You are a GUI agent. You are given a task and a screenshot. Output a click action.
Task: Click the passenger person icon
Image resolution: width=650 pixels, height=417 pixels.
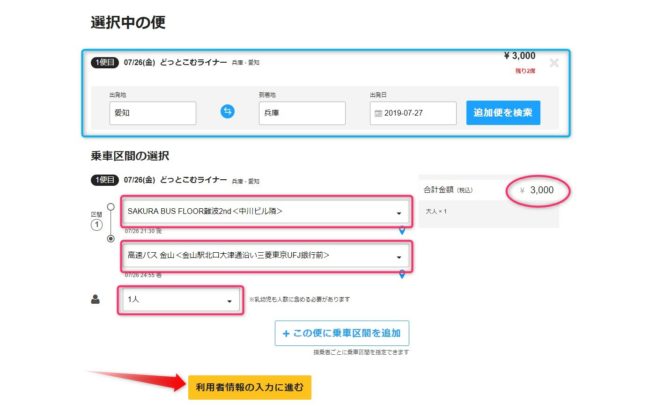(97, 299)
